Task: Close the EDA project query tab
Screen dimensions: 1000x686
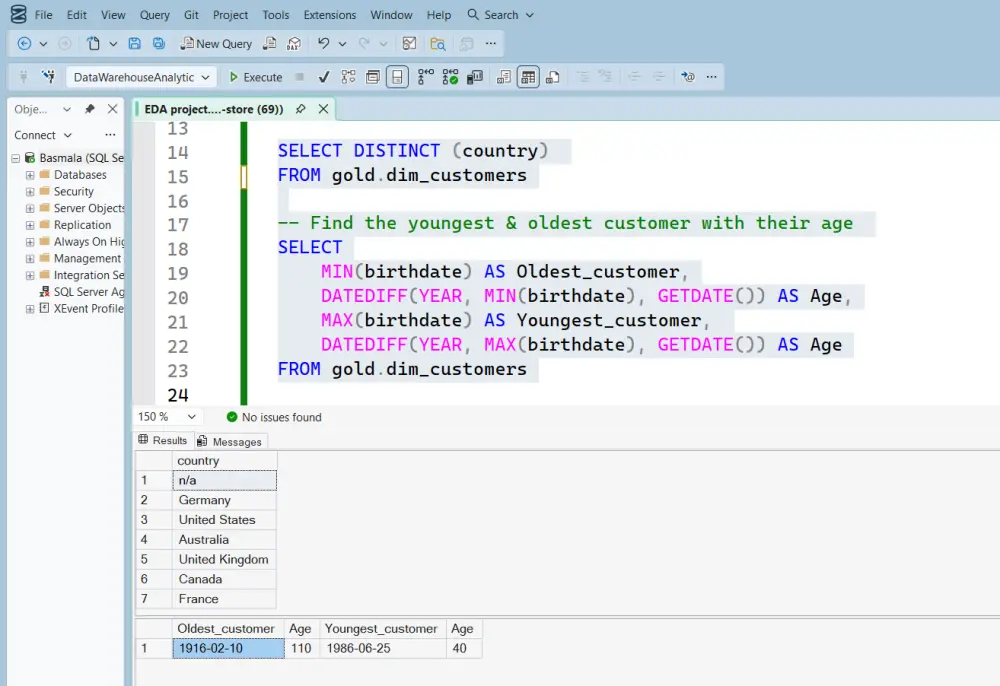Action: pyautogui.click(x=323, y=109)
